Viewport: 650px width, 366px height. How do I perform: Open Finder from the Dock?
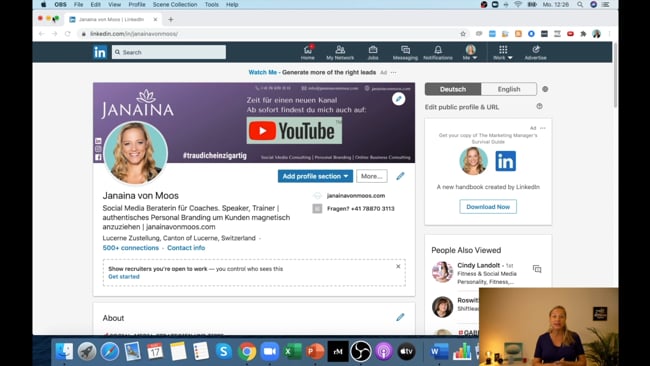click(64, 351)
